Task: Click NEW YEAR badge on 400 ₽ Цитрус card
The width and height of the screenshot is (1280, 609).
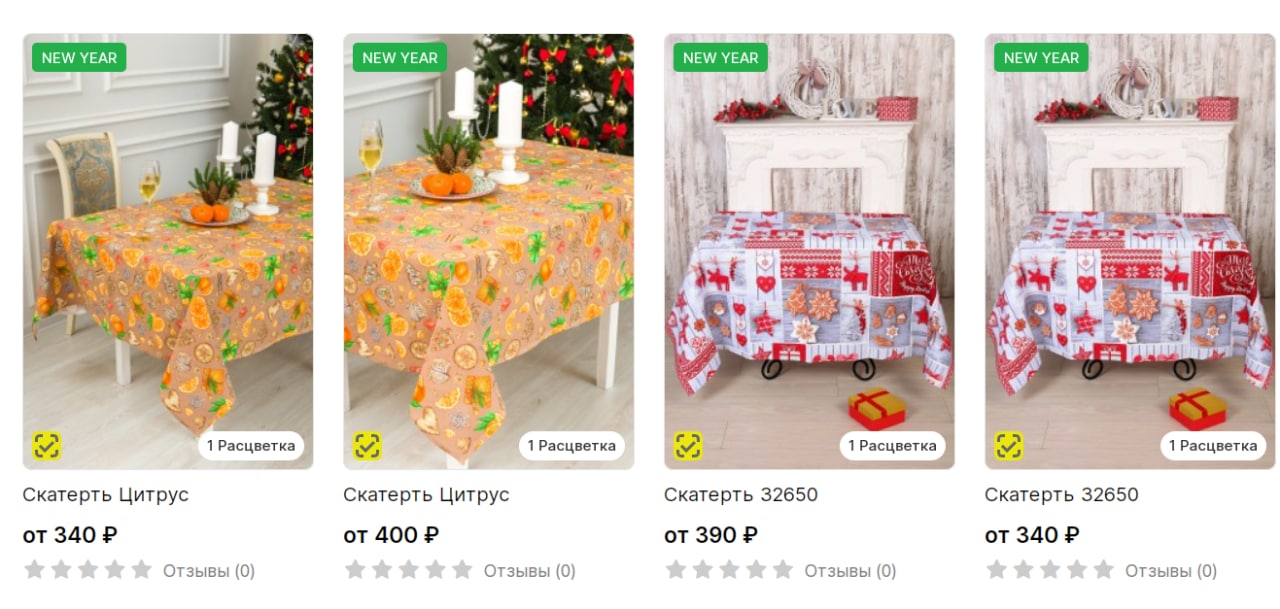Action: click(400, 58)
